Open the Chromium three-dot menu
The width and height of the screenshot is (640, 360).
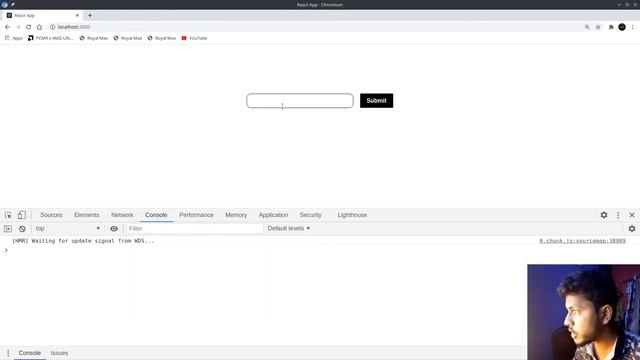tap(633, 27)
